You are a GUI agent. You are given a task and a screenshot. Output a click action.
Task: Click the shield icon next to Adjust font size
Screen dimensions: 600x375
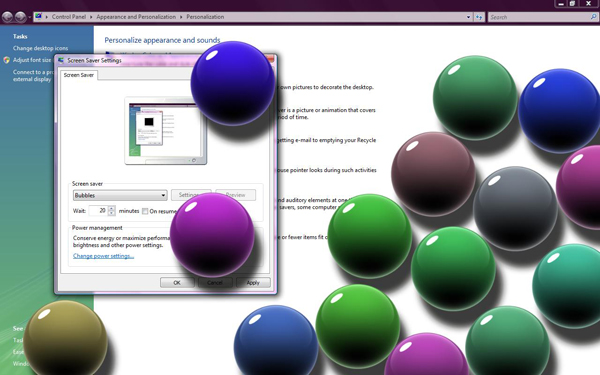pyautogui.click(x=6, y=60)
